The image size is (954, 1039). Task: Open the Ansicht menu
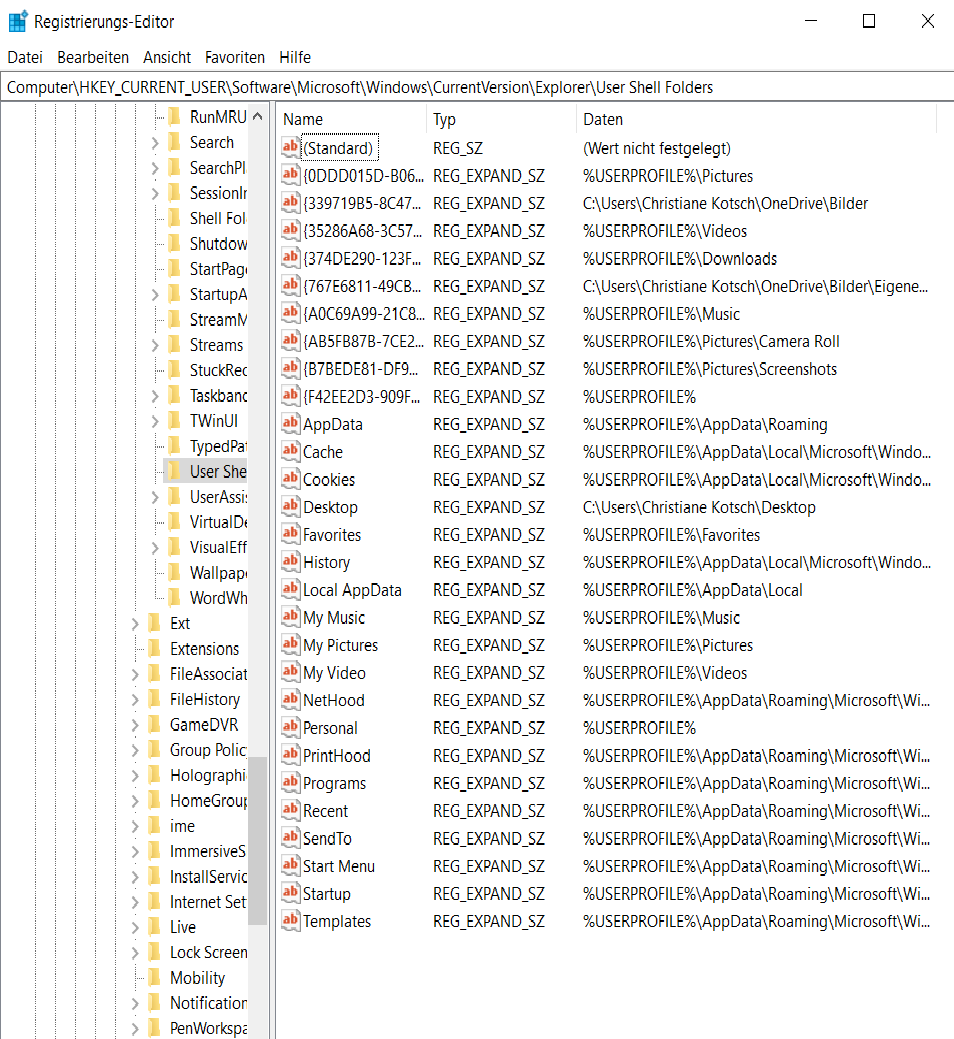coord(167,58)
